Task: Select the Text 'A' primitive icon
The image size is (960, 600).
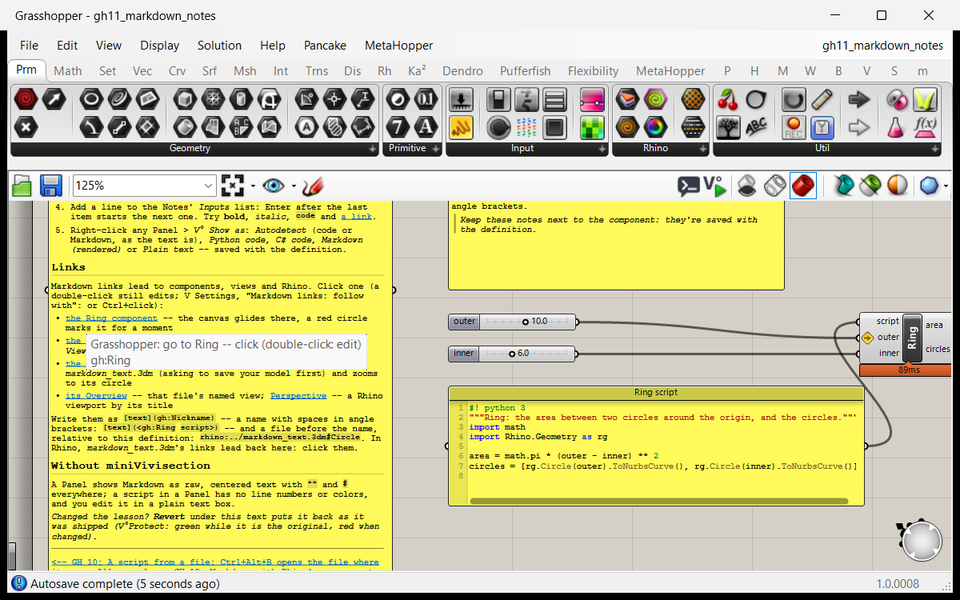Action: pos(426,127)
